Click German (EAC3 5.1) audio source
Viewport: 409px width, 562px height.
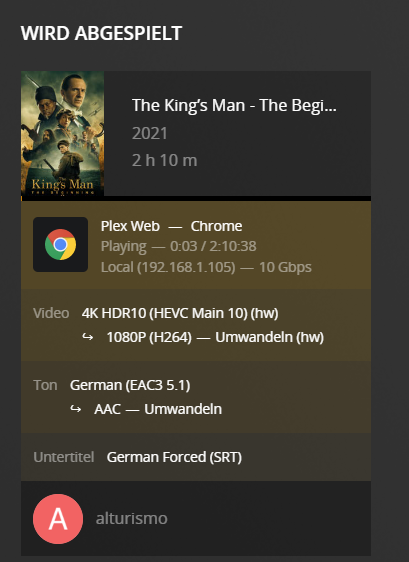point(130,385)
